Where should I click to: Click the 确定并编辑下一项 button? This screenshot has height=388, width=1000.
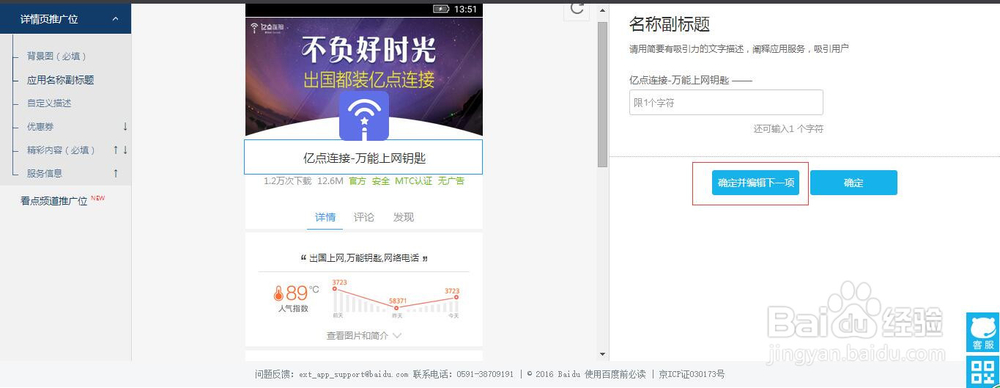(756, 183)
